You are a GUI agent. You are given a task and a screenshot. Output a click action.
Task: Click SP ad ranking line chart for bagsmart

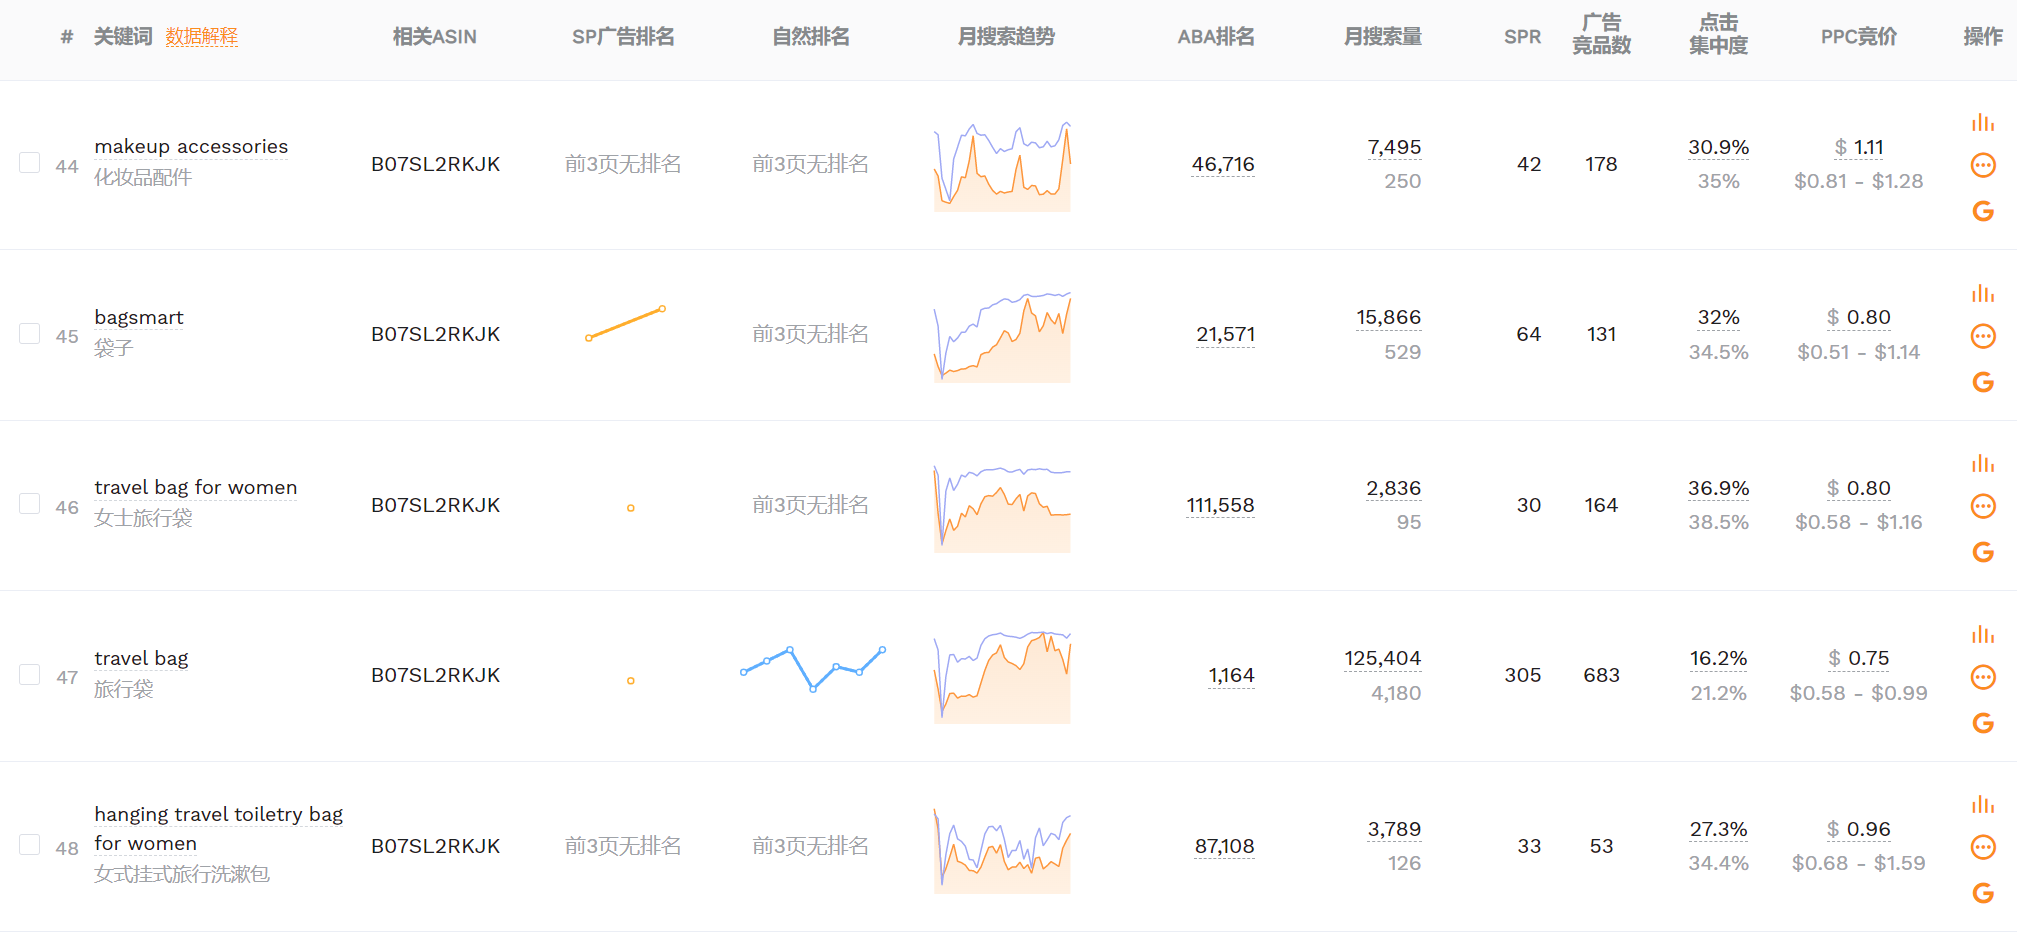coord(625,323)
